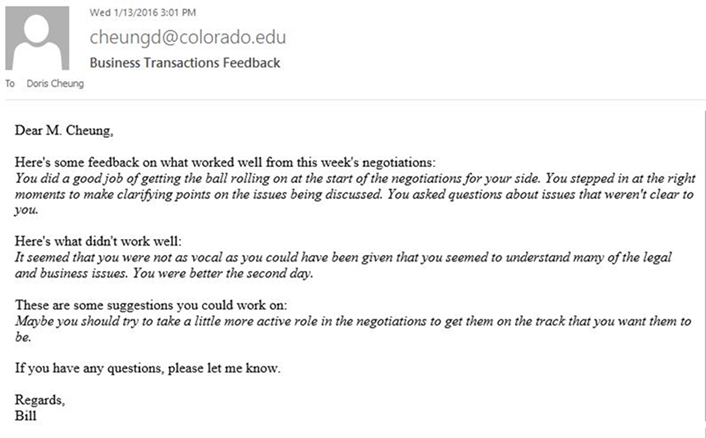Click sentence You were better the second day

point(222,273)
